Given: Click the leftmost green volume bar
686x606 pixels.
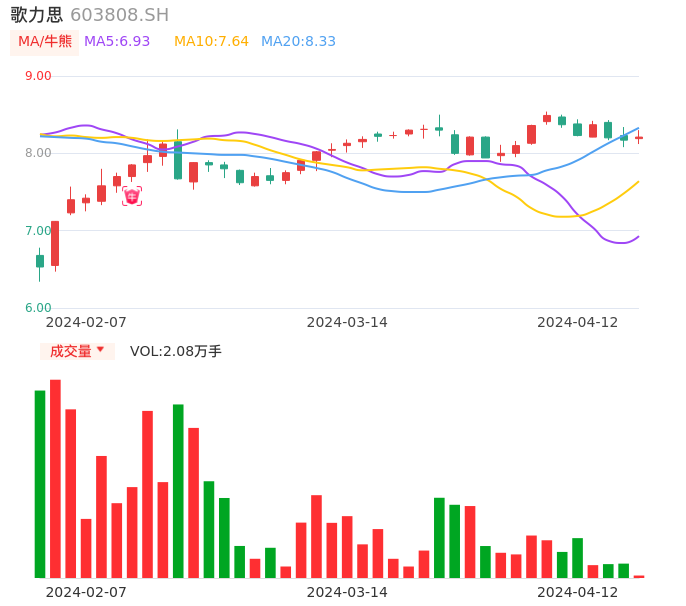Looking at the screenshot, I should pyautogui.click(x=40, y=484).
